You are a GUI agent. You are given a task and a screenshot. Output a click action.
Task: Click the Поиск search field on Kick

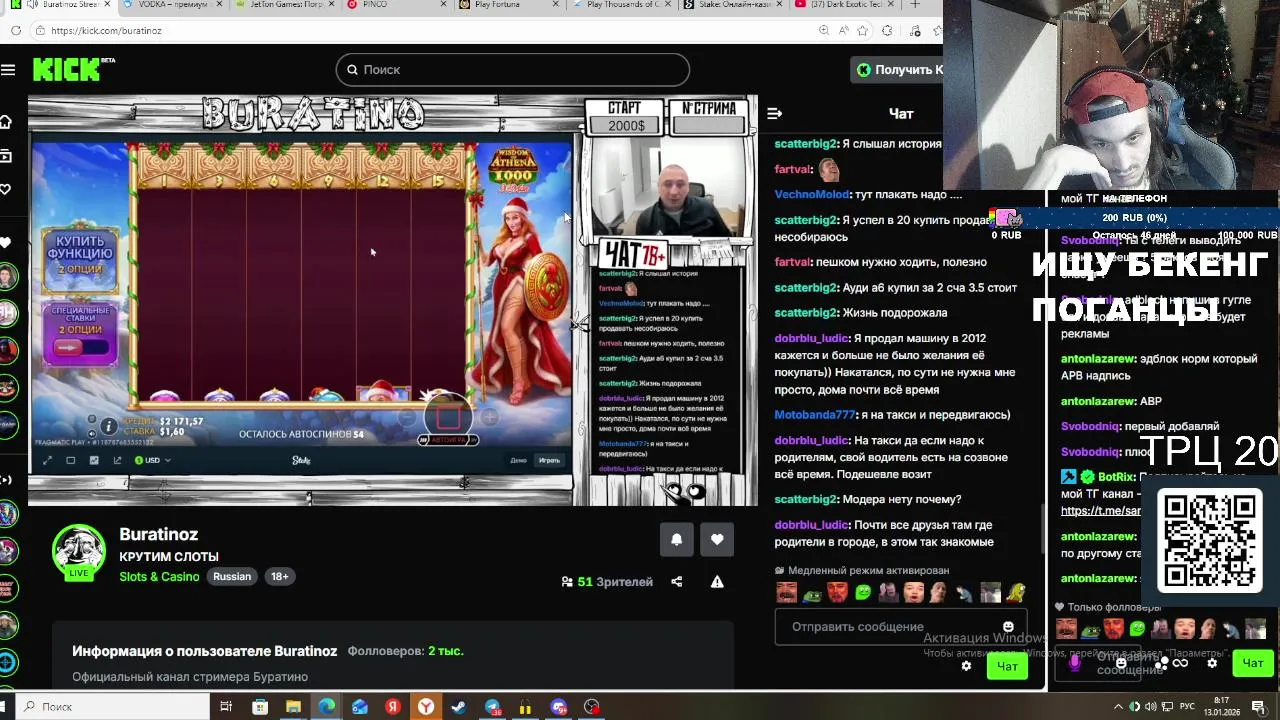[x=512, y=69]
